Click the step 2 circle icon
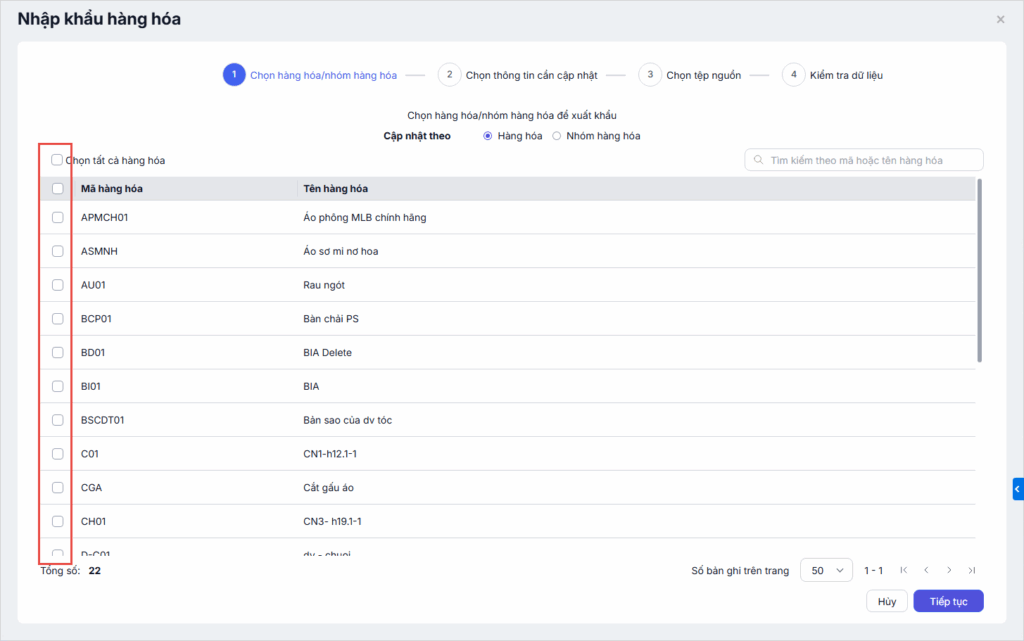The width and height of the screenshot is (1024, 641). pyautogui.click(x=449, y=75)
